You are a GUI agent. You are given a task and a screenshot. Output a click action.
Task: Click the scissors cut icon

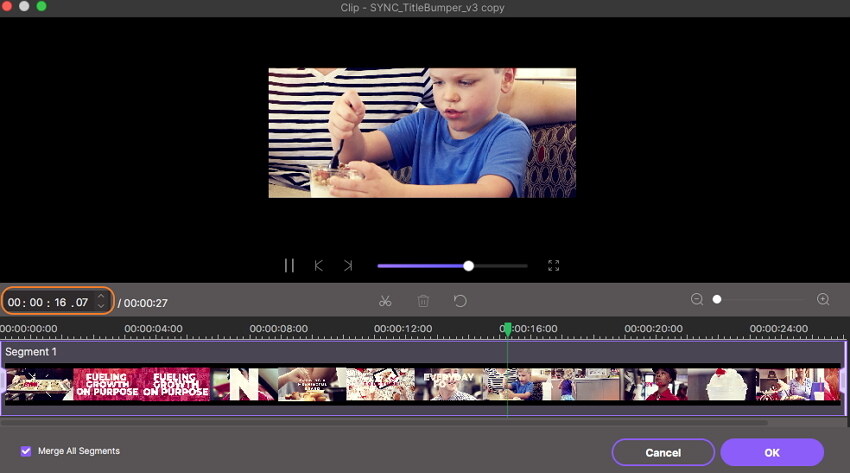click(x=385, y=301)
